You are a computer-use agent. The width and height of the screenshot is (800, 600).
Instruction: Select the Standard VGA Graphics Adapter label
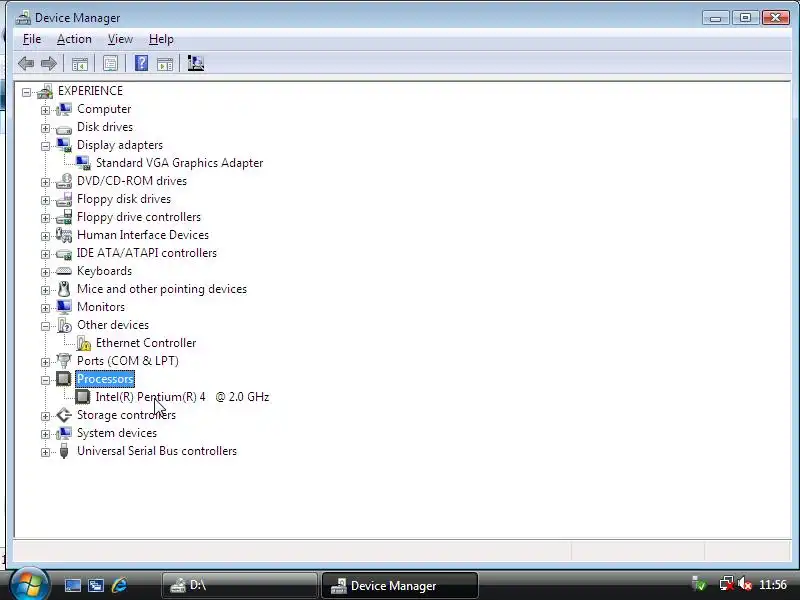(180, 163)
